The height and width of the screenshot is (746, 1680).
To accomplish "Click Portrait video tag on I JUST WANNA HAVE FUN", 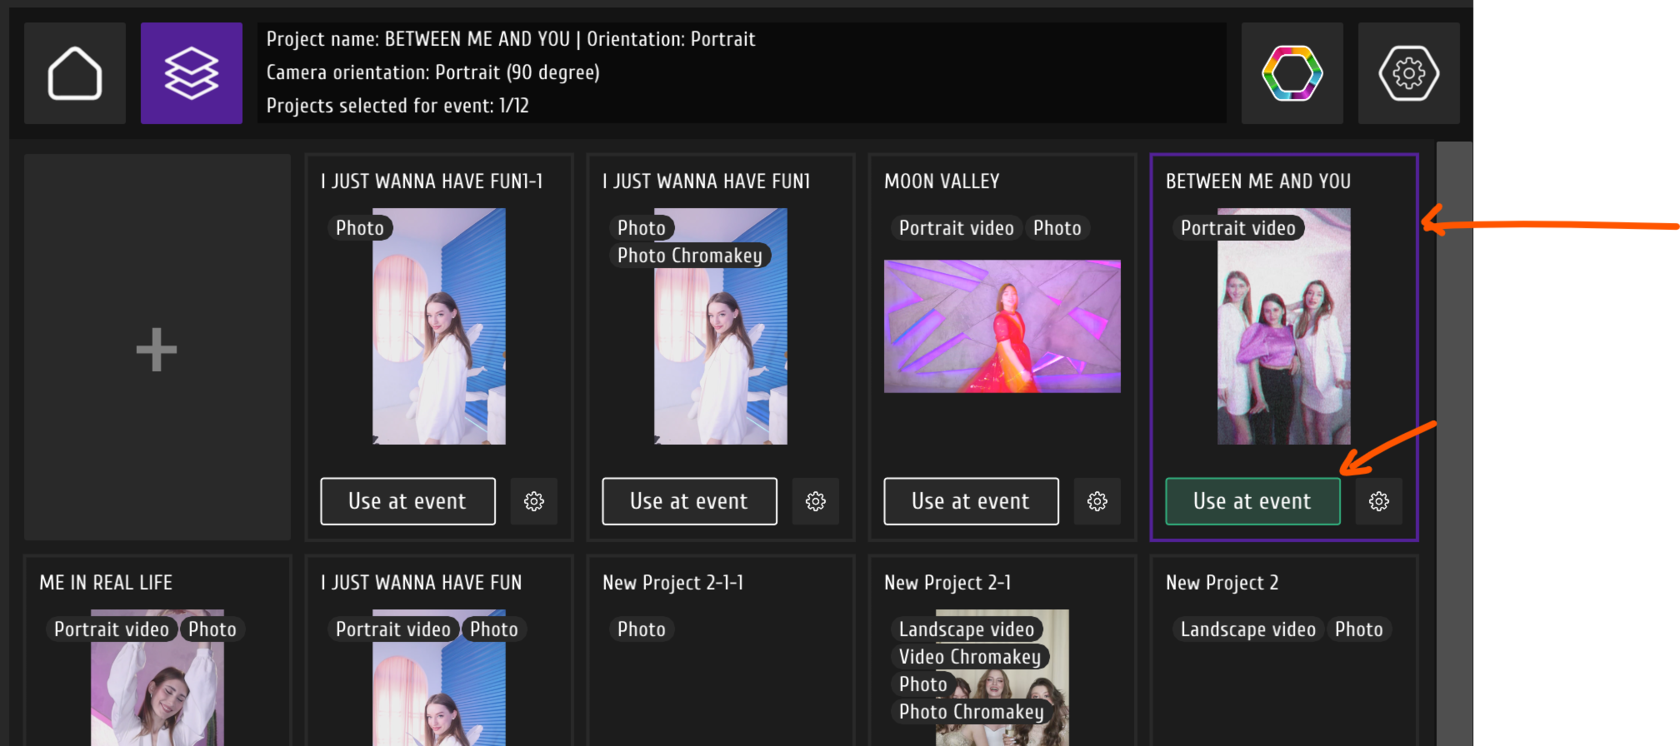I will (393, 629).
